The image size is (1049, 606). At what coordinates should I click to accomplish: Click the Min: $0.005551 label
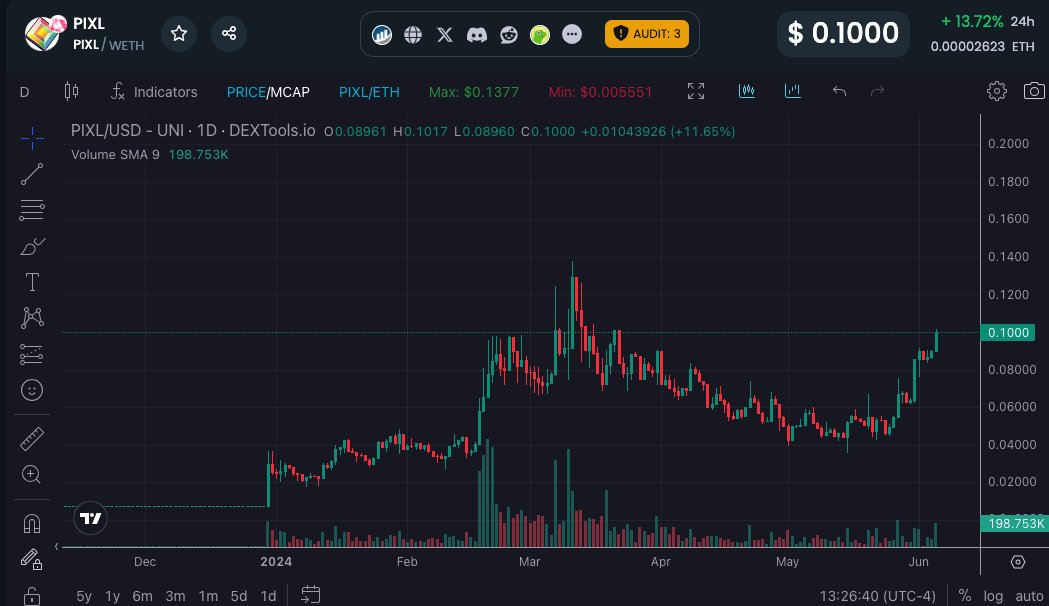point(600,92)
